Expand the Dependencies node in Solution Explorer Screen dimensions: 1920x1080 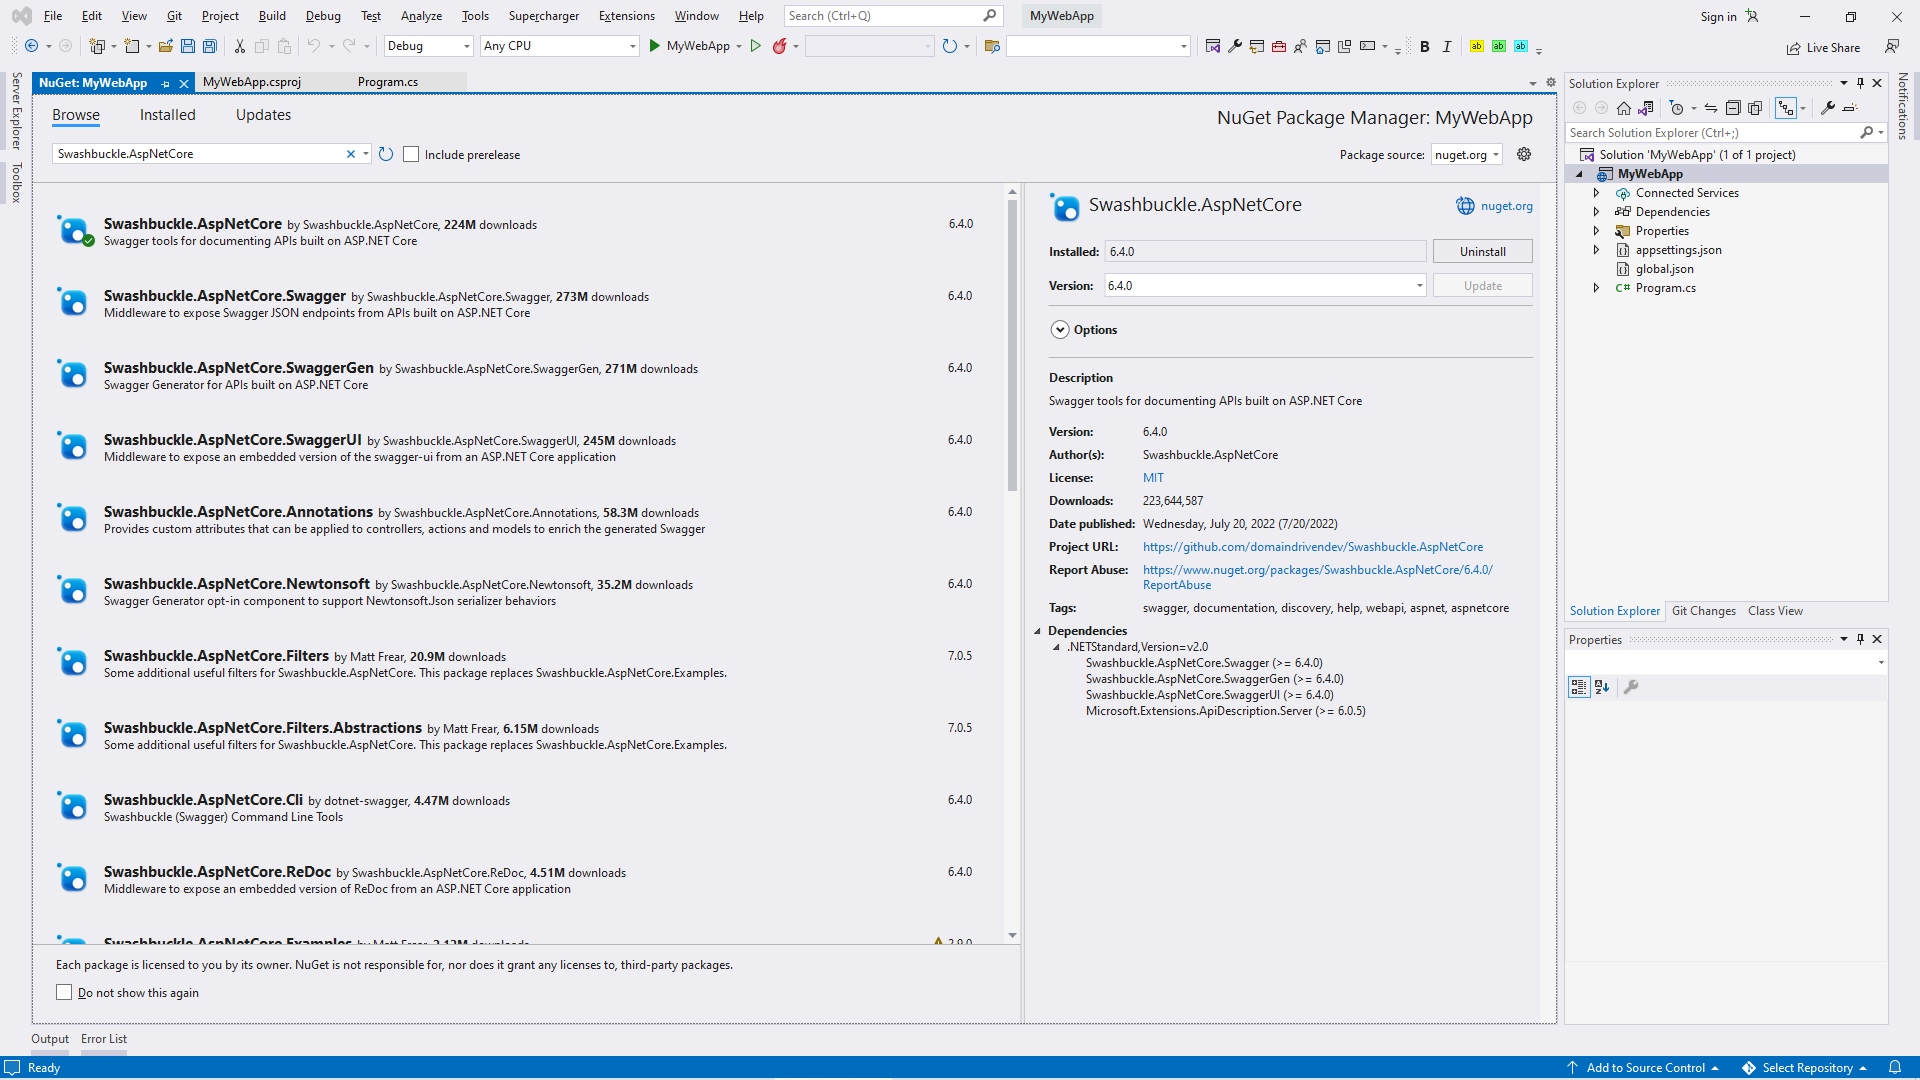click(x=1597, y=212)
